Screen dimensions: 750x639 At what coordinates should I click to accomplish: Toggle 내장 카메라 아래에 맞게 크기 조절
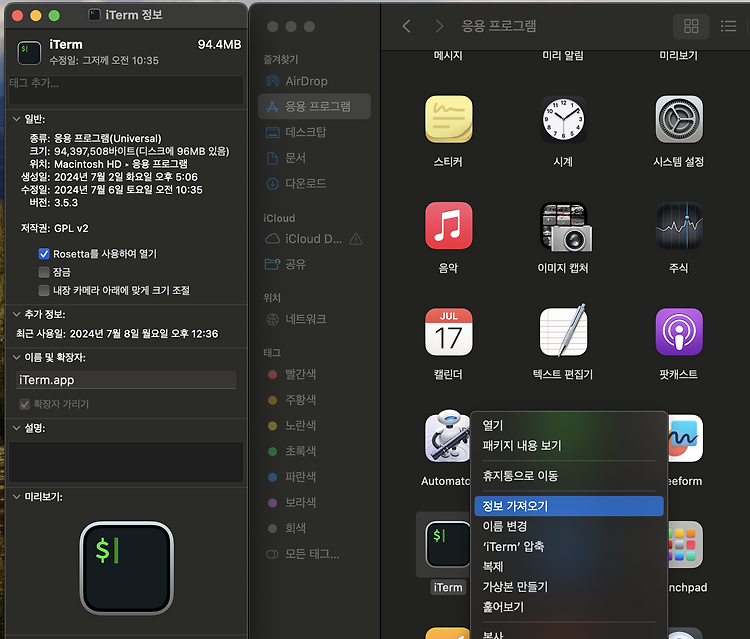point(44,290)
